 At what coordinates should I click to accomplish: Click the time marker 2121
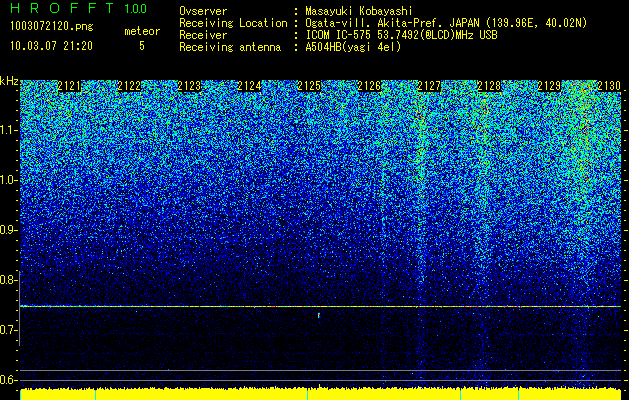point(69,86)
